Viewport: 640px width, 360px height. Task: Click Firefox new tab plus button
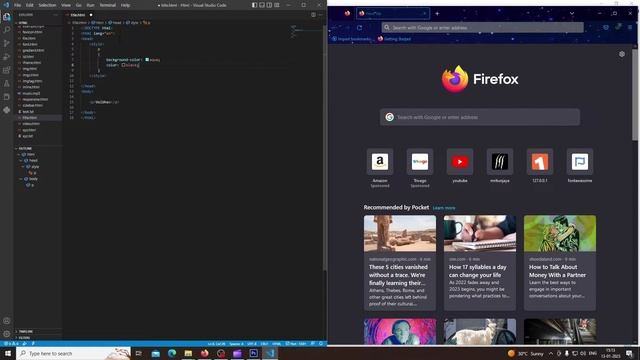click(x=437, y=13)
